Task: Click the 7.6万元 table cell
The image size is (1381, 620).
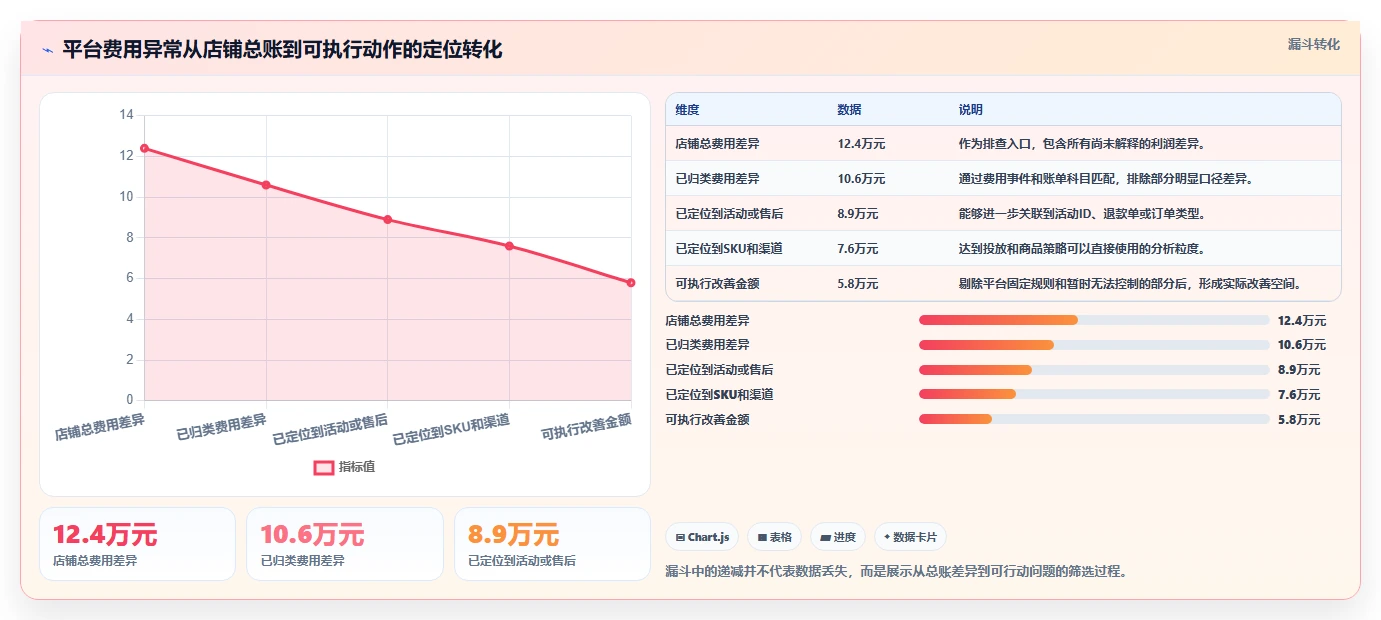Action: [x=858, y=249]
